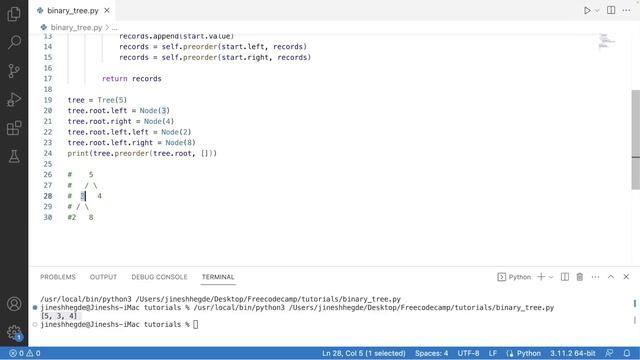Switch to the Output panel tab
This screenshot has height=360, width=640.
[103, 277]
